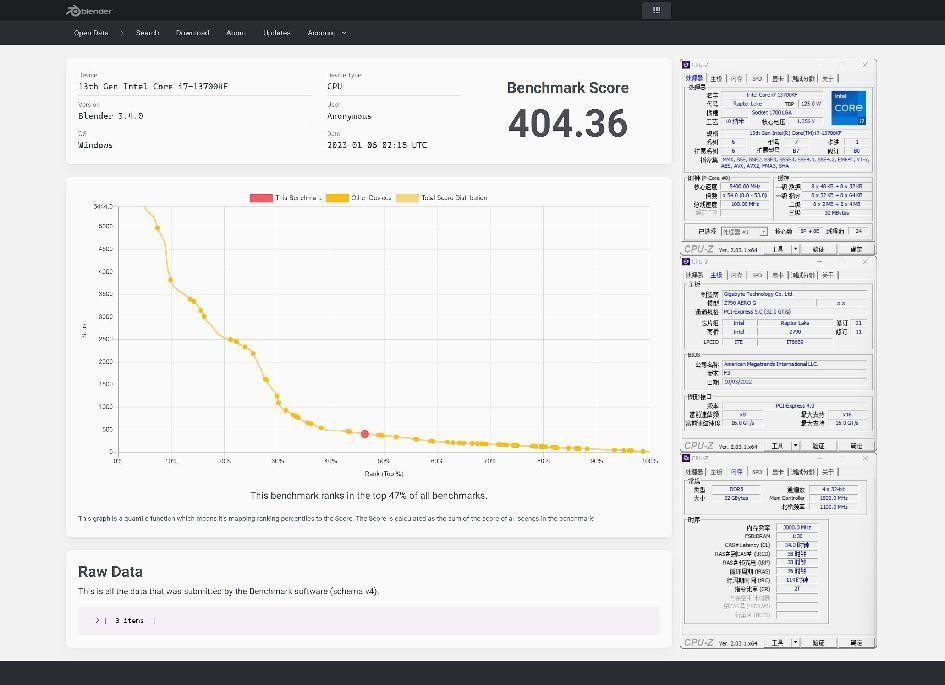Click the Updates navigation item
This screenshot has width=945, height=685.
point(277,33)
